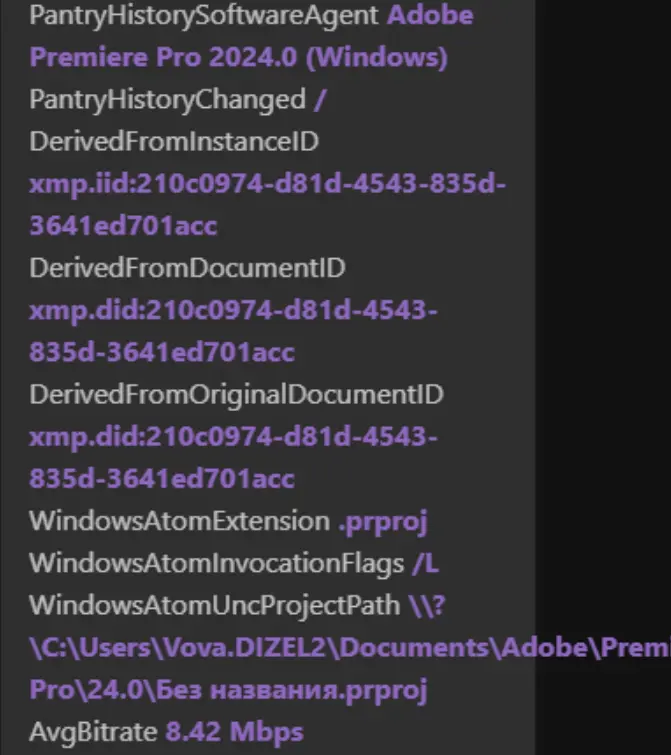
Task: Click the DerivedFromDocumentID label
Action: point(187,268)
